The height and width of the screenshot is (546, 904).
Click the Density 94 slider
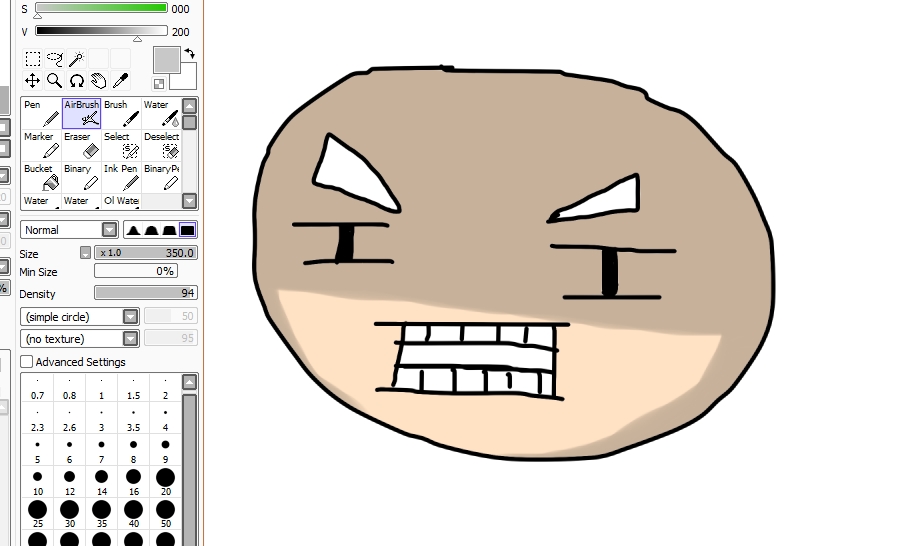click(x=146, y=293)
